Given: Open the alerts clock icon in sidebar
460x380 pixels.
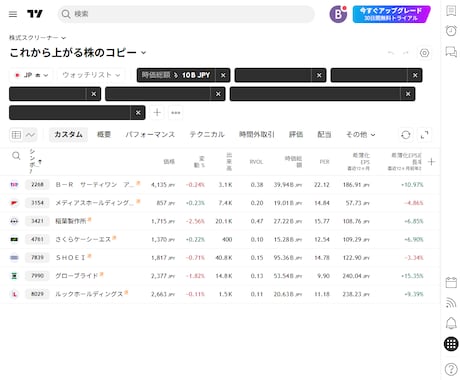Looking at the screenshot, I should (451, 31).
